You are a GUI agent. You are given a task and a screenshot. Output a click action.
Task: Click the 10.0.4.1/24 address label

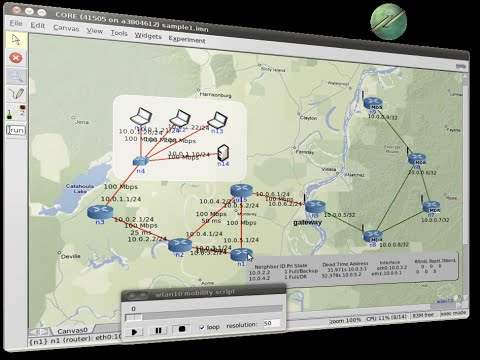coord(204,234)
